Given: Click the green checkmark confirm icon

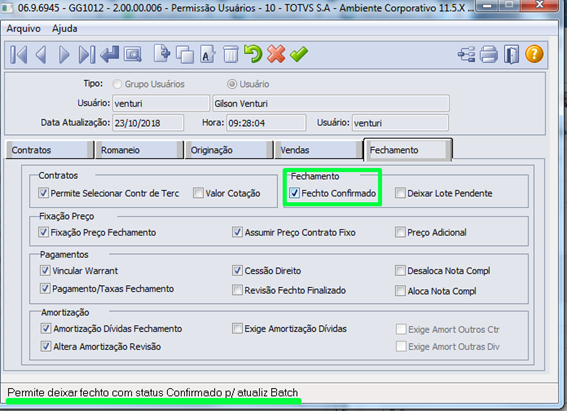Looking at the screenshot, I should [299, 54].
